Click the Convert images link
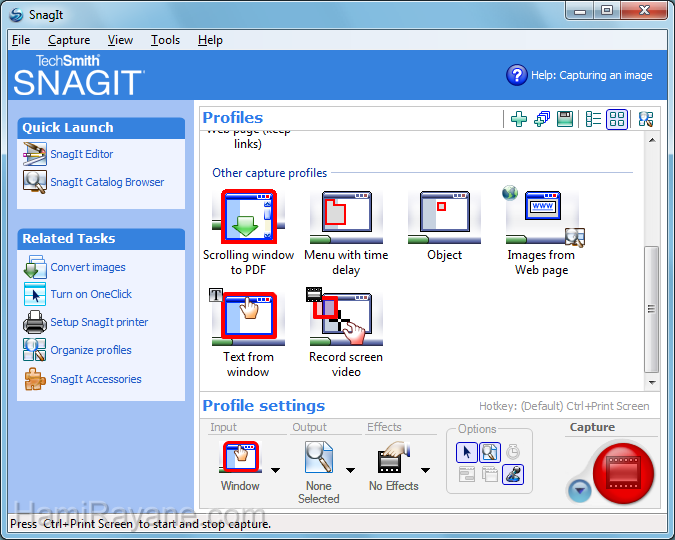Image resolution: width=675 pixels, height=540 pixels. [x=88, y=267]
